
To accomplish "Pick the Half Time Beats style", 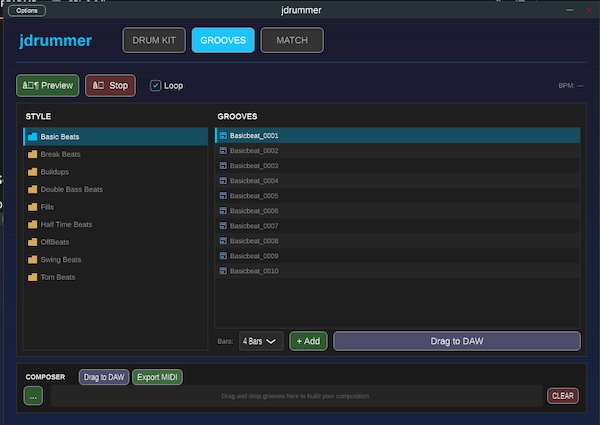I will [116, 225].
